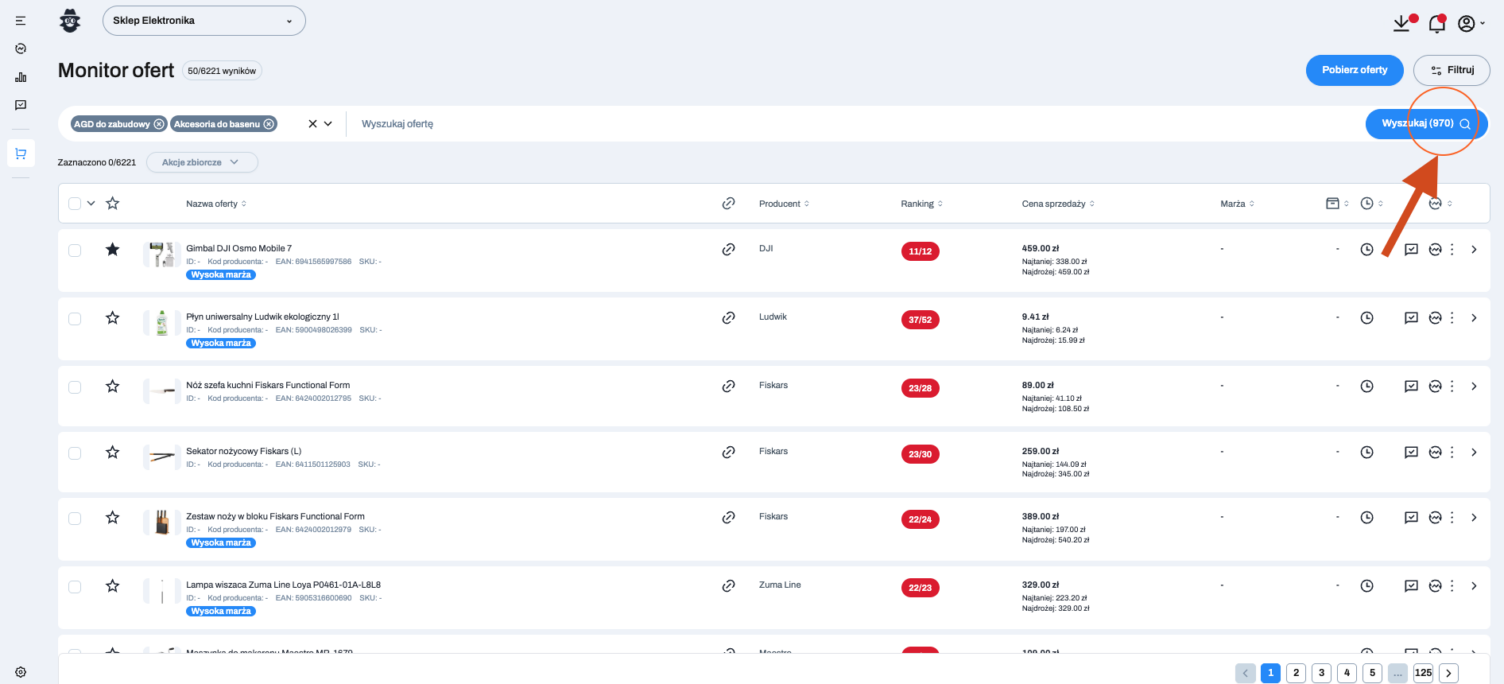This screenshot has height=684, width=1504.
Task: Tick checkbox for Zestaw noży w bloku Fiskars
Action: 75,518
